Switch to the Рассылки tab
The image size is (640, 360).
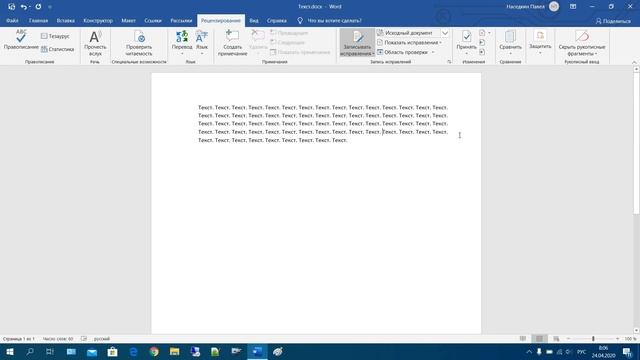point(181,20)
